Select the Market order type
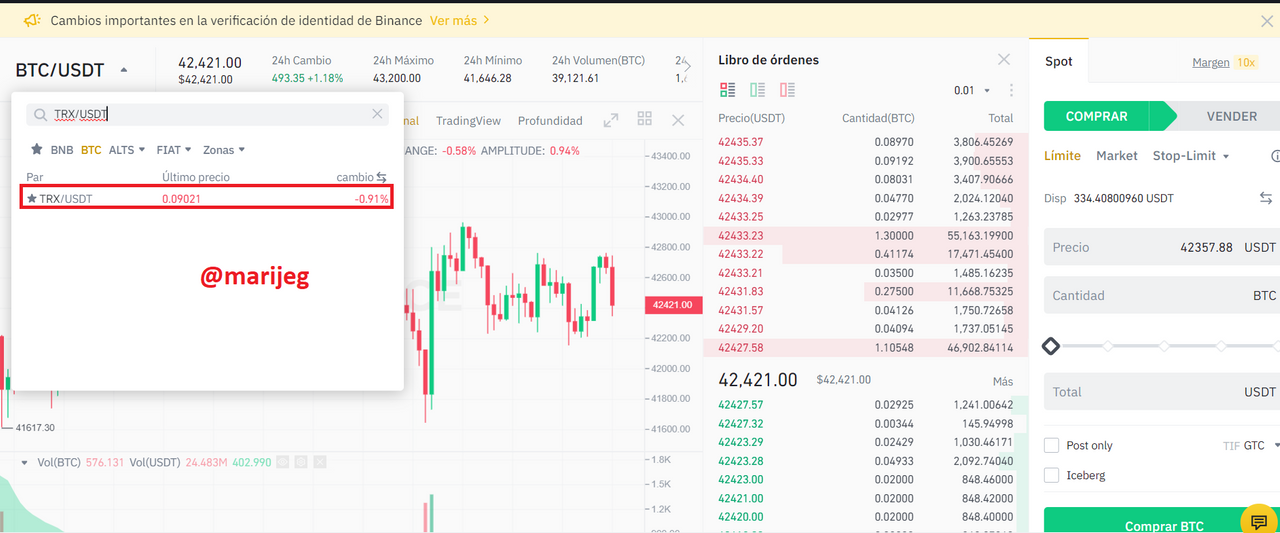The height and width of the screenshot is (533, 1280). (x=1117, y=156)
